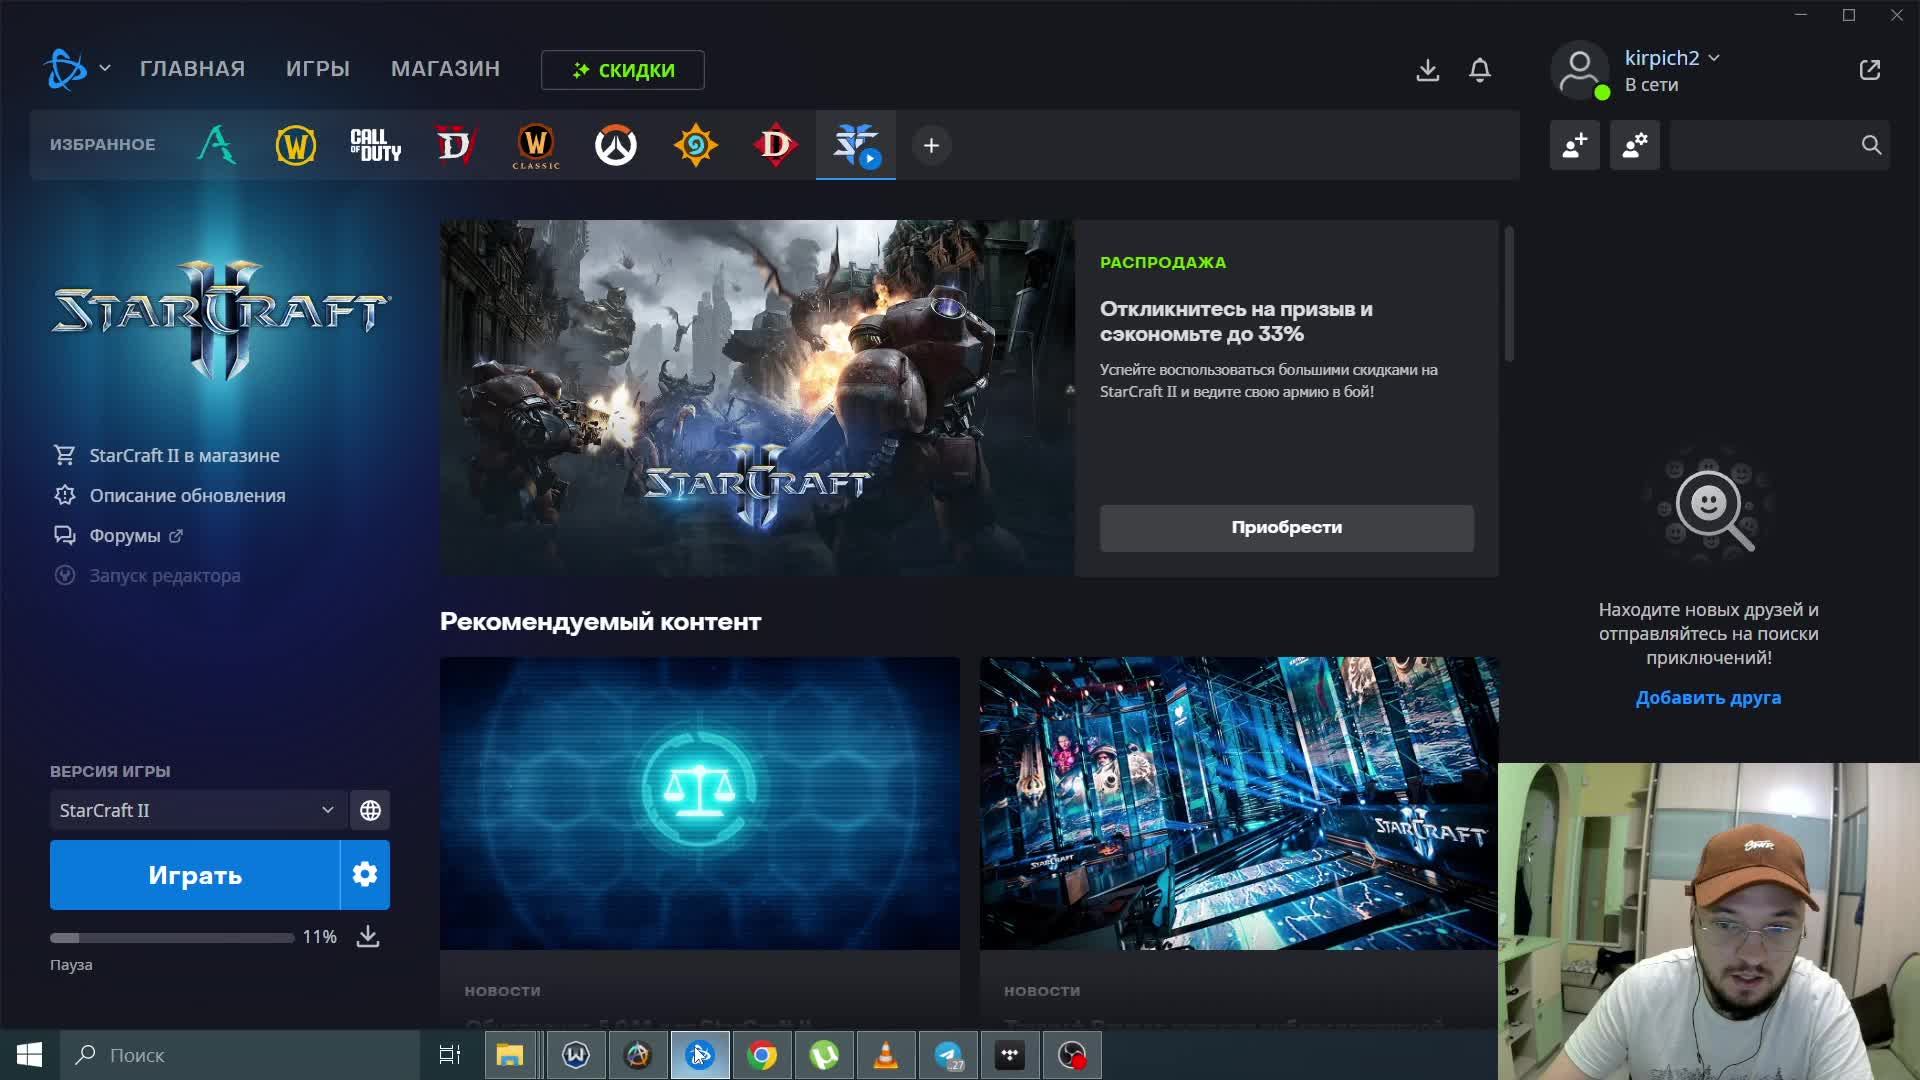Select the Hearthstone icon in favorites bar
The height and width of the screenshot is (1080, 1920).
click(x=696, y=145)
